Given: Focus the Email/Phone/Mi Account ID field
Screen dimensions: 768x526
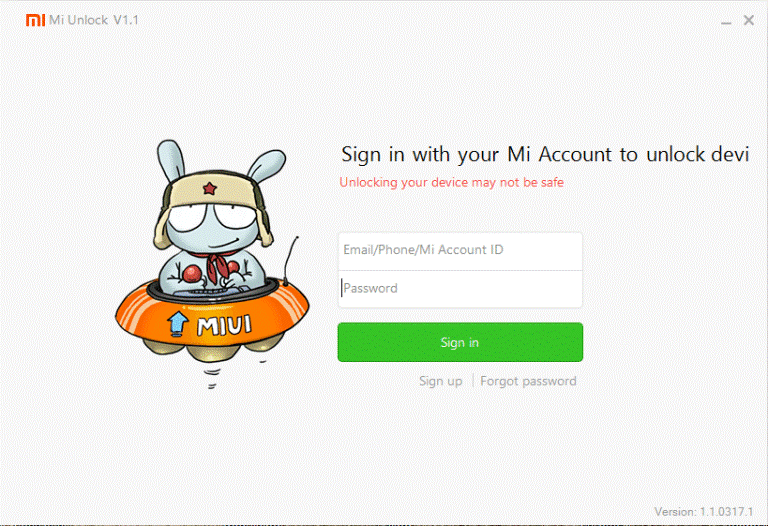Looking at the screenshot, I should coord(460,251).
